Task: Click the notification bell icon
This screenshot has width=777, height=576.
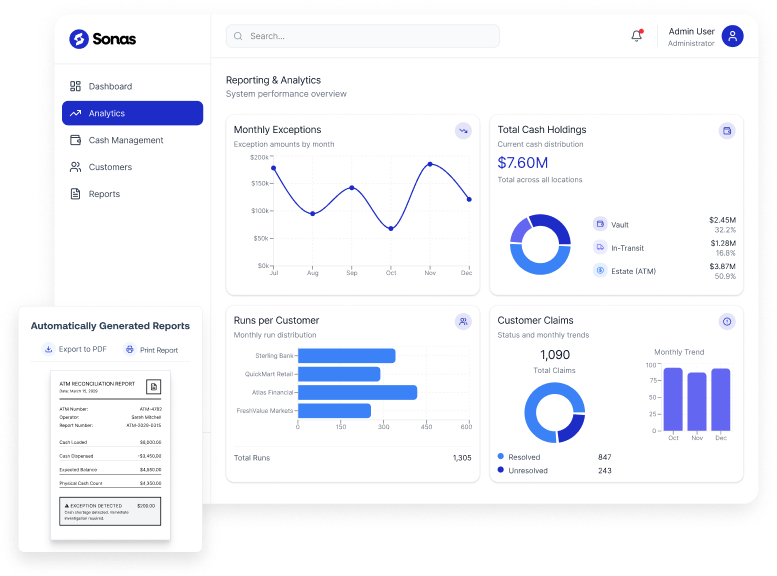Action: pos(637,36)
